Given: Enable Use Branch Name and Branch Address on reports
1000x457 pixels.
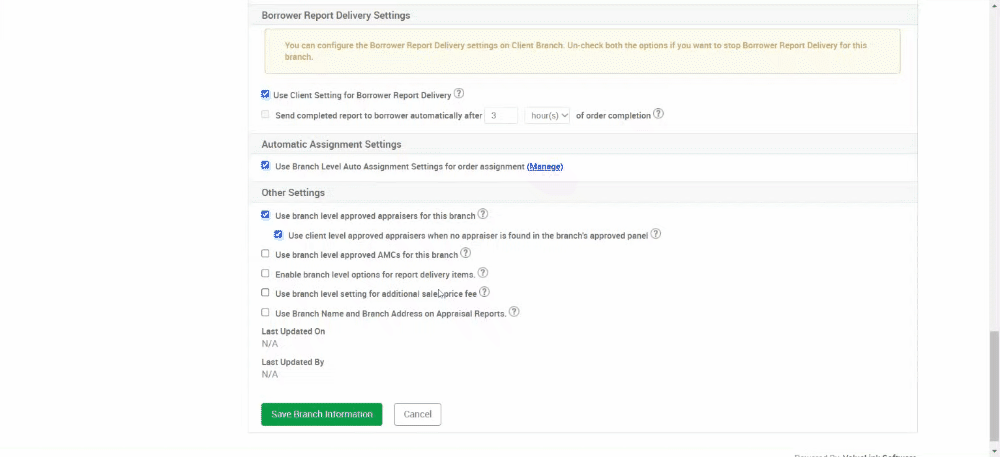Looking at the screenshot, I should 265,312.
